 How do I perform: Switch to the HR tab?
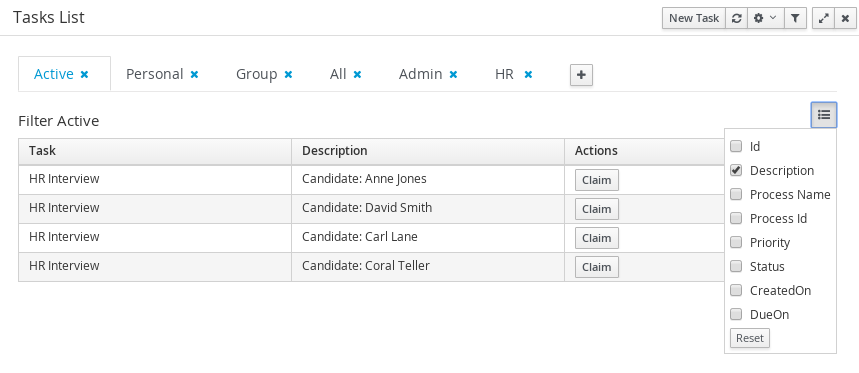pyautogui.click(x=504, y=74)
